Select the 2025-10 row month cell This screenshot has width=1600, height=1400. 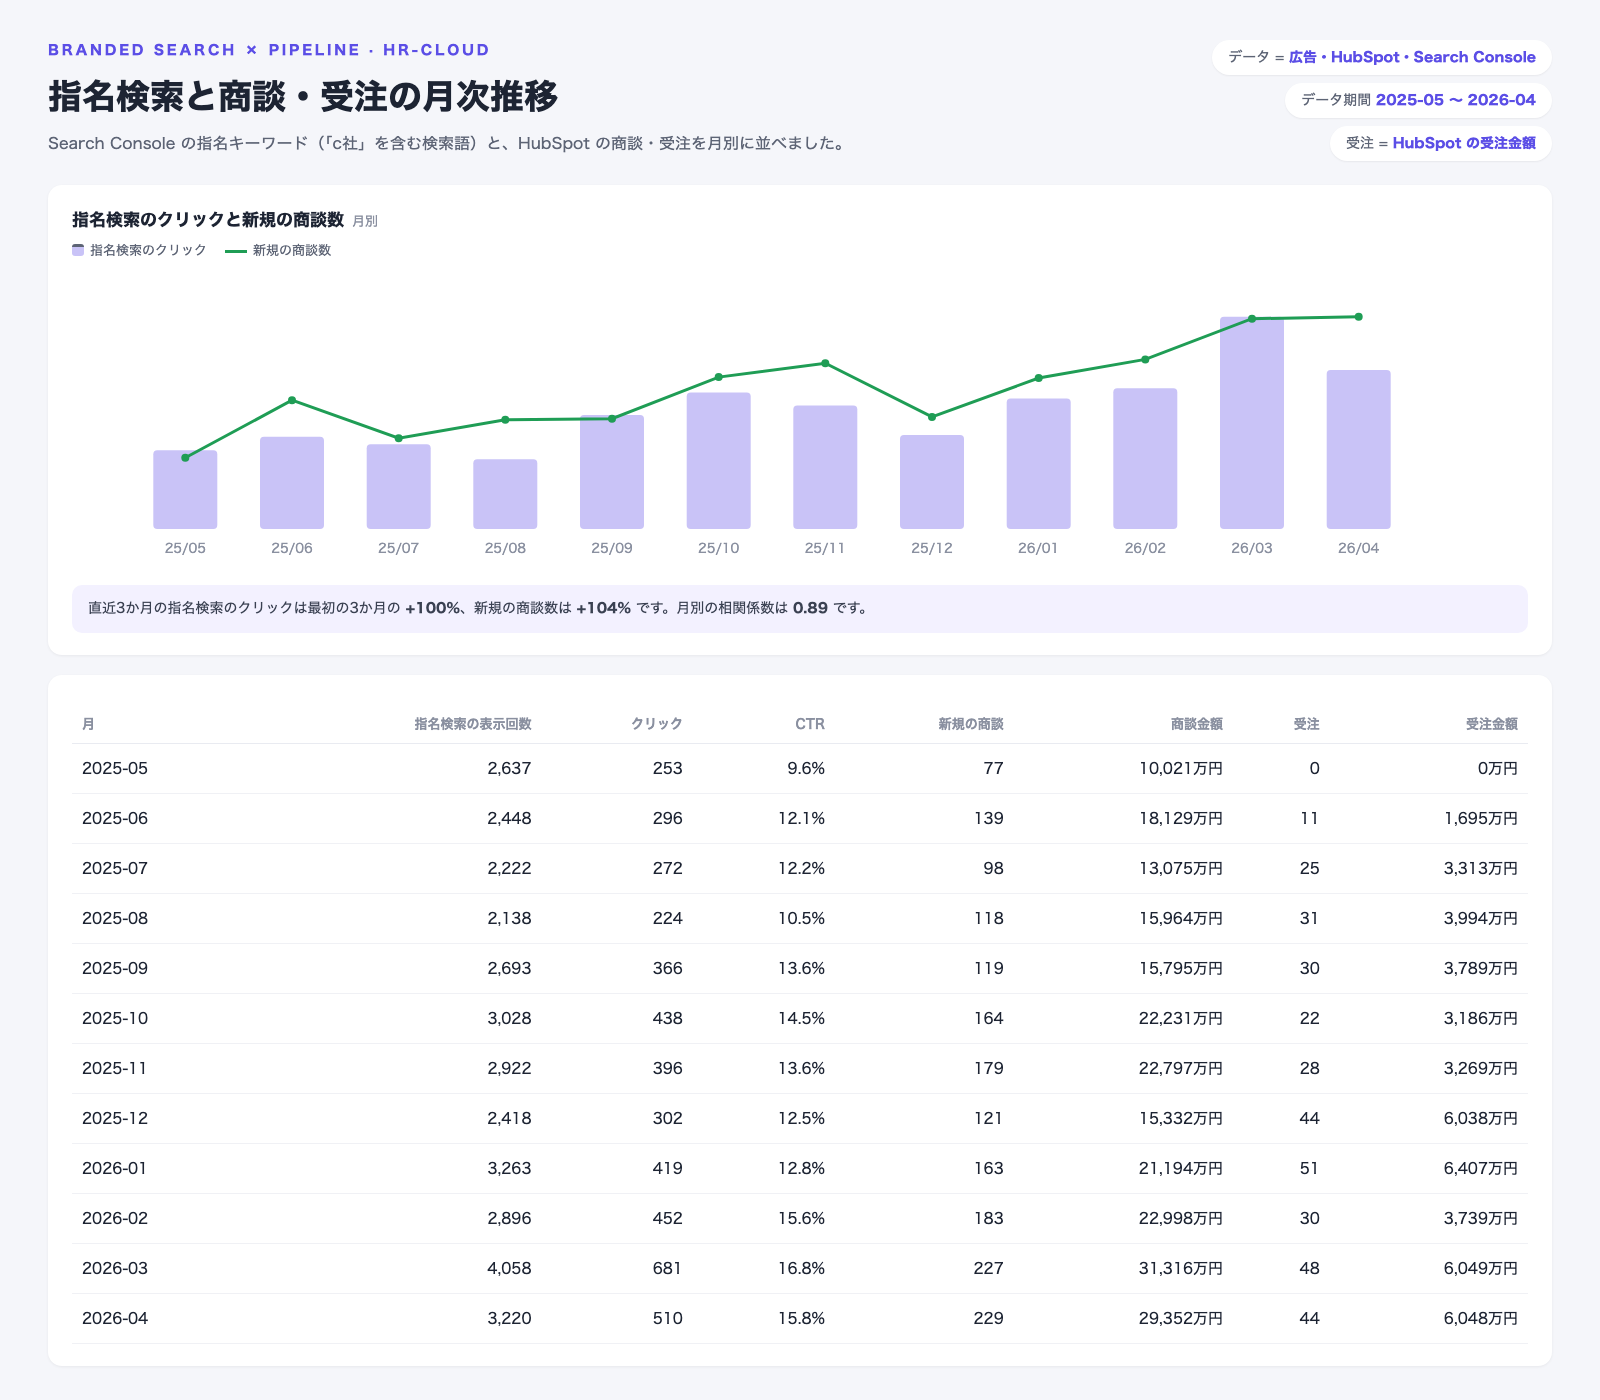point(115,1018)
